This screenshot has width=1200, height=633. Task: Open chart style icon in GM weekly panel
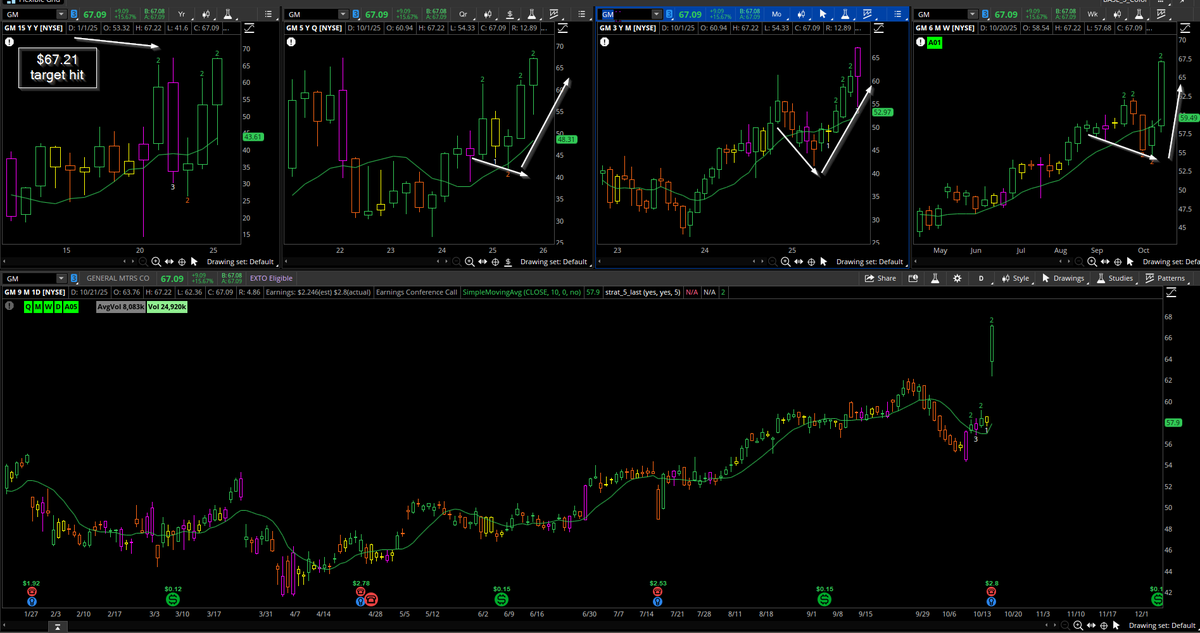1117,14
